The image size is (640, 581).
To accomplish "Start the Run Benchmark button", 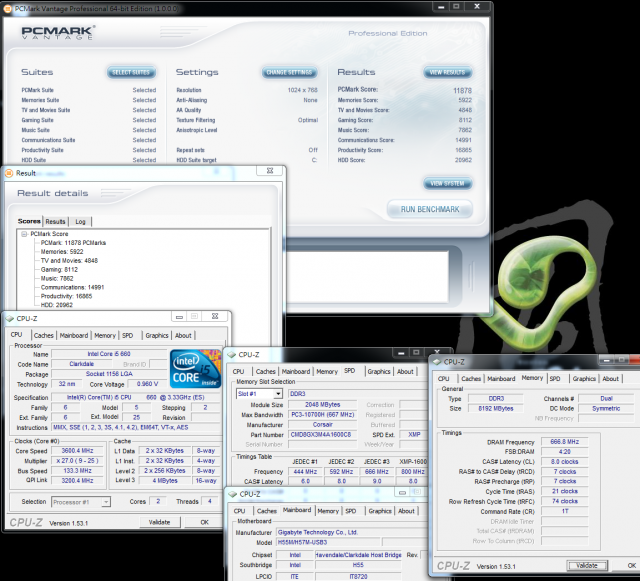I will (430, 209).
